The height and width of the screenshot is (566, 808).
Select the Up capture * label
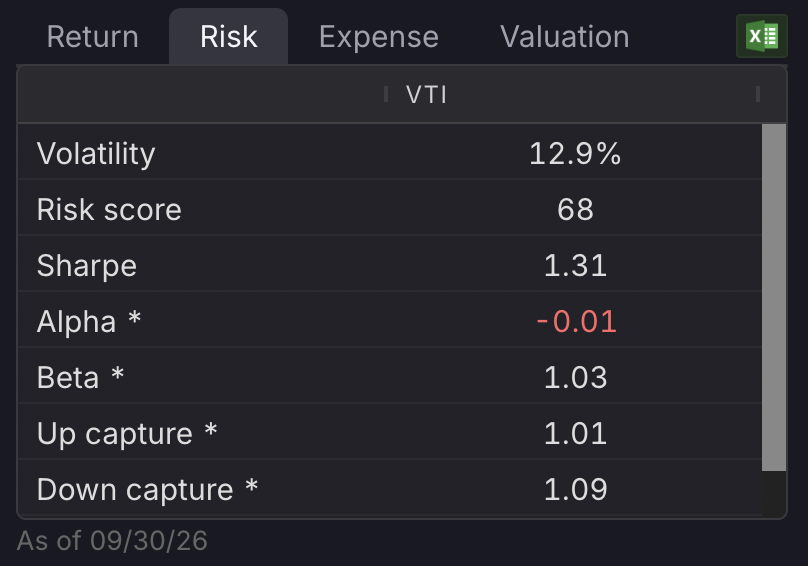tap(127, 434)
